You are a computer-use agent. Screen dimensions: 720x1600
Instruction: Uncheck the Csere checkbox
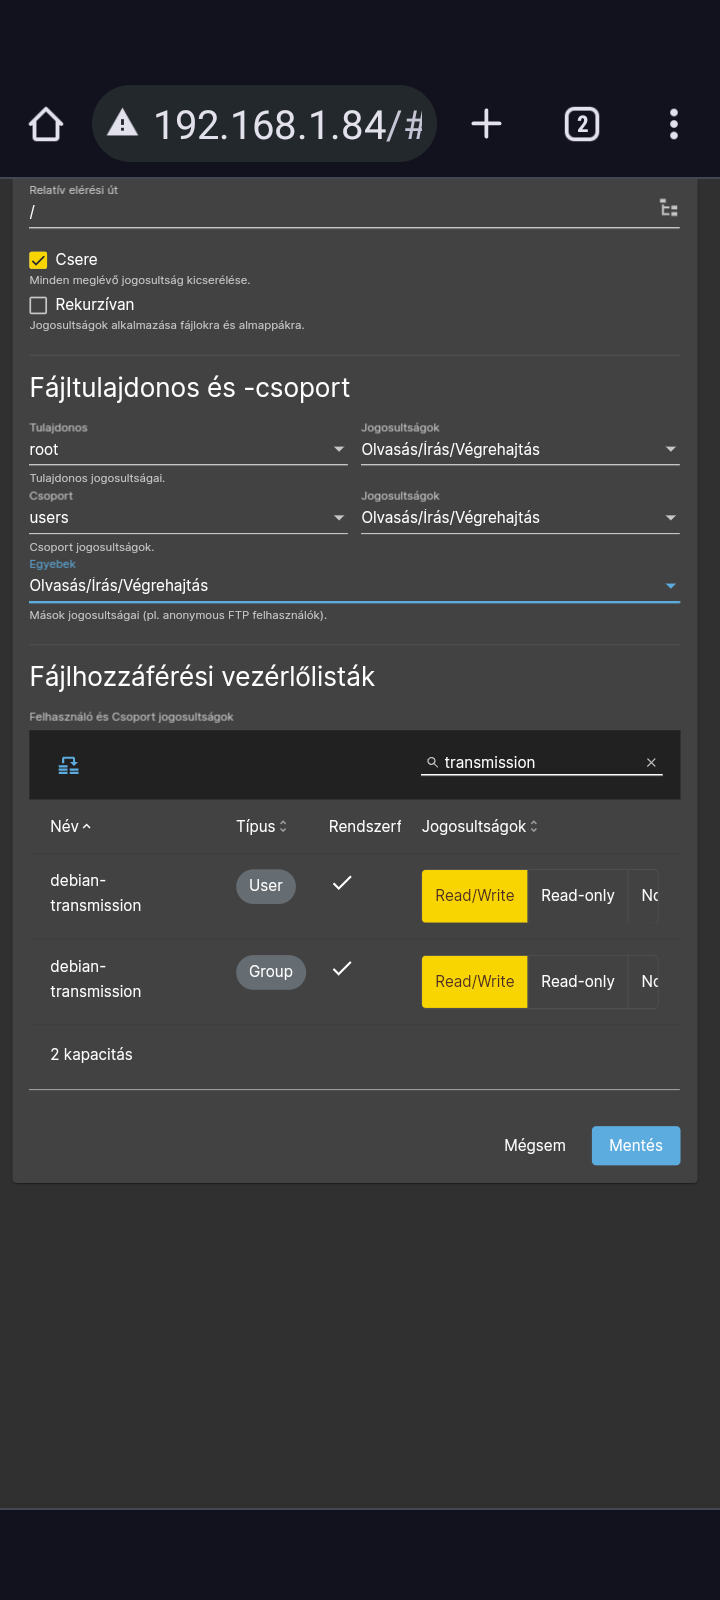[x=38, y=260]
